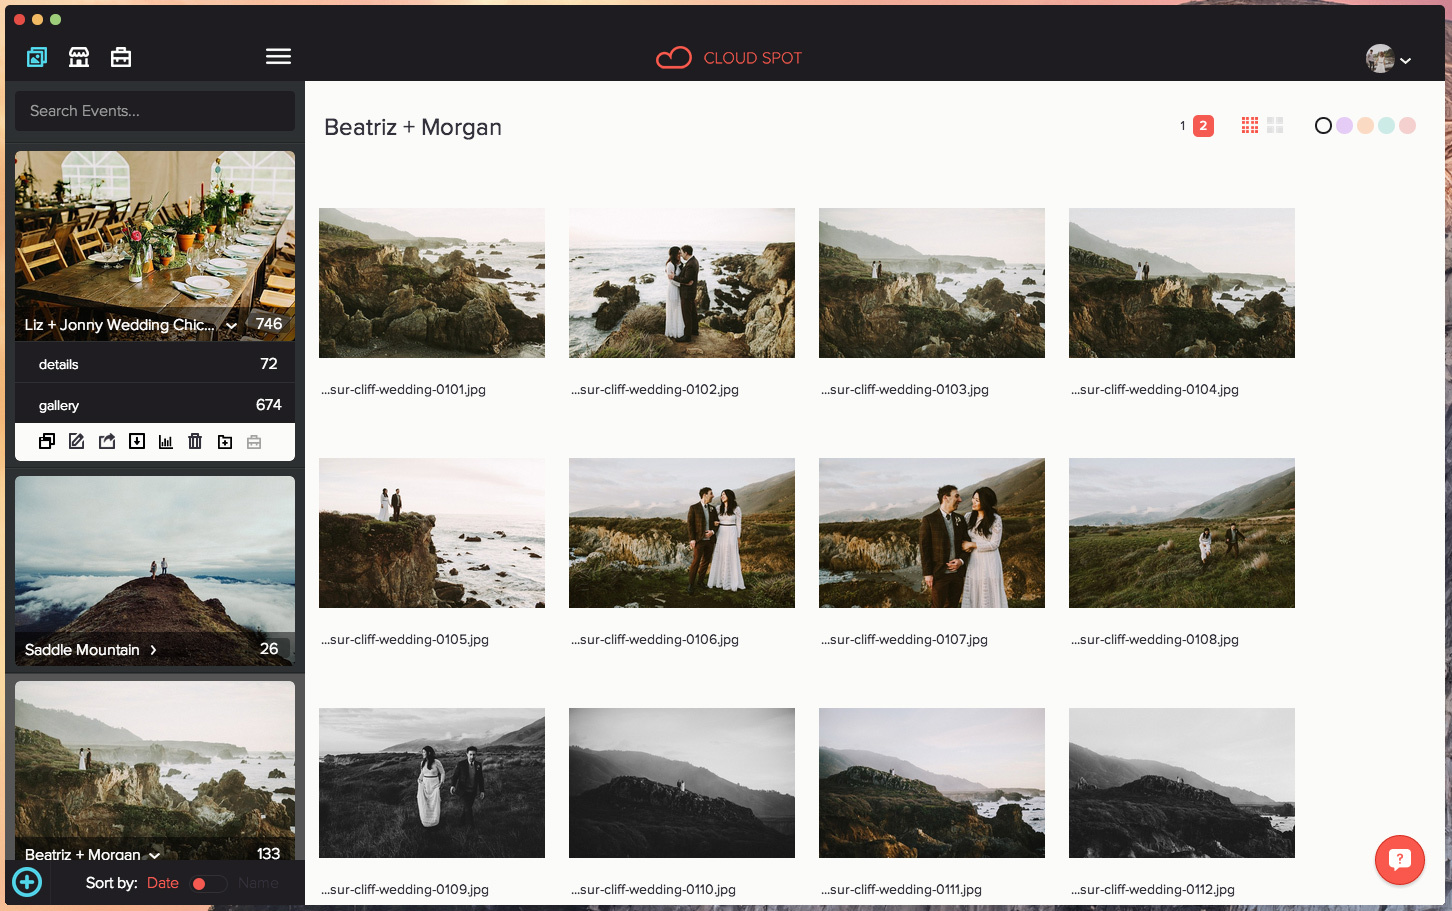Click the blue plus button to add an event
This screenshot has width=1452, height=911.
point(27,882)
